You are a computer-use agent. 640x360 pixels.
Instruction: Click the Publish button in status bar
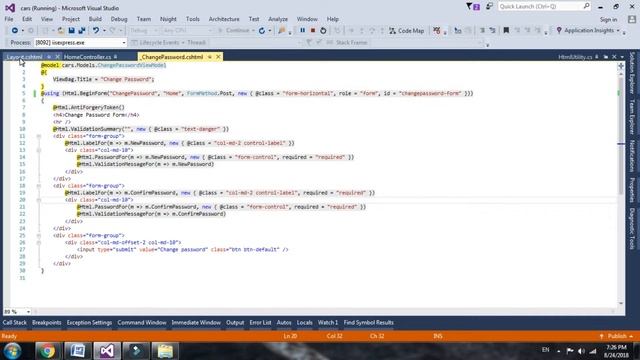(617, 336)
